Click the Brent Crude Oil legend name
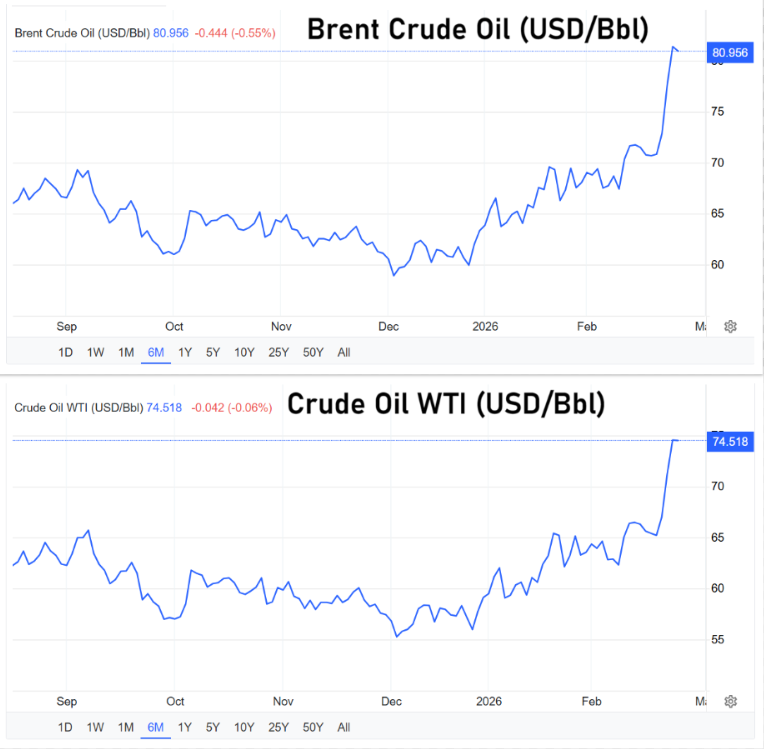764x749 pixels. (81, 33)
